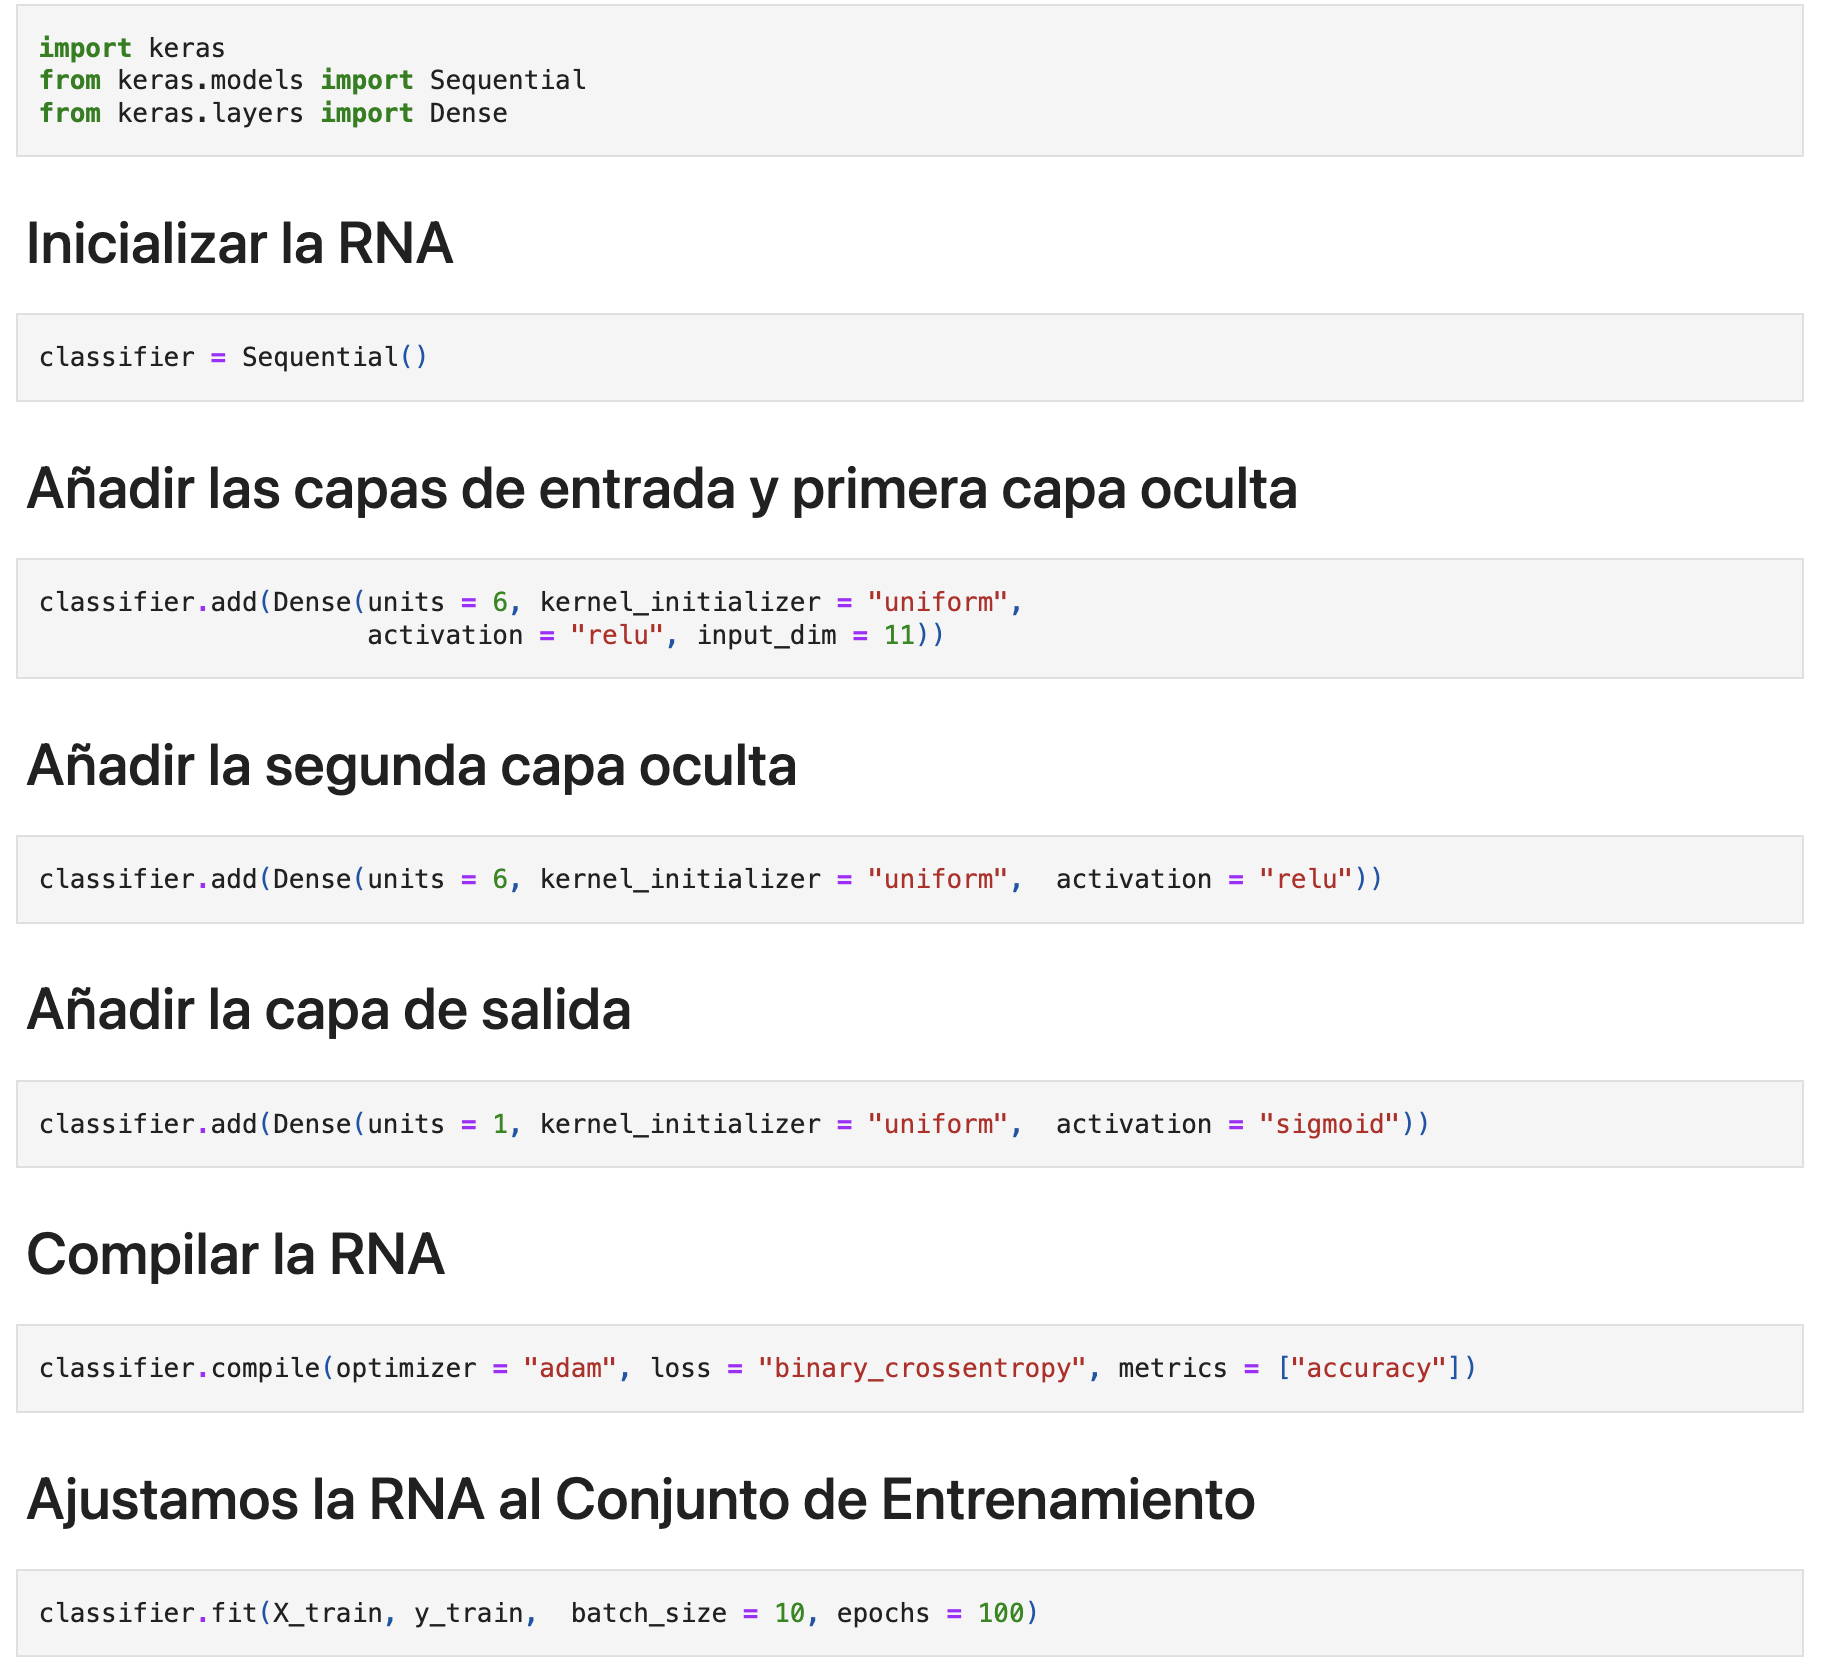Click the text 'from keras.models import Sequential'

(x=313, y=80)
